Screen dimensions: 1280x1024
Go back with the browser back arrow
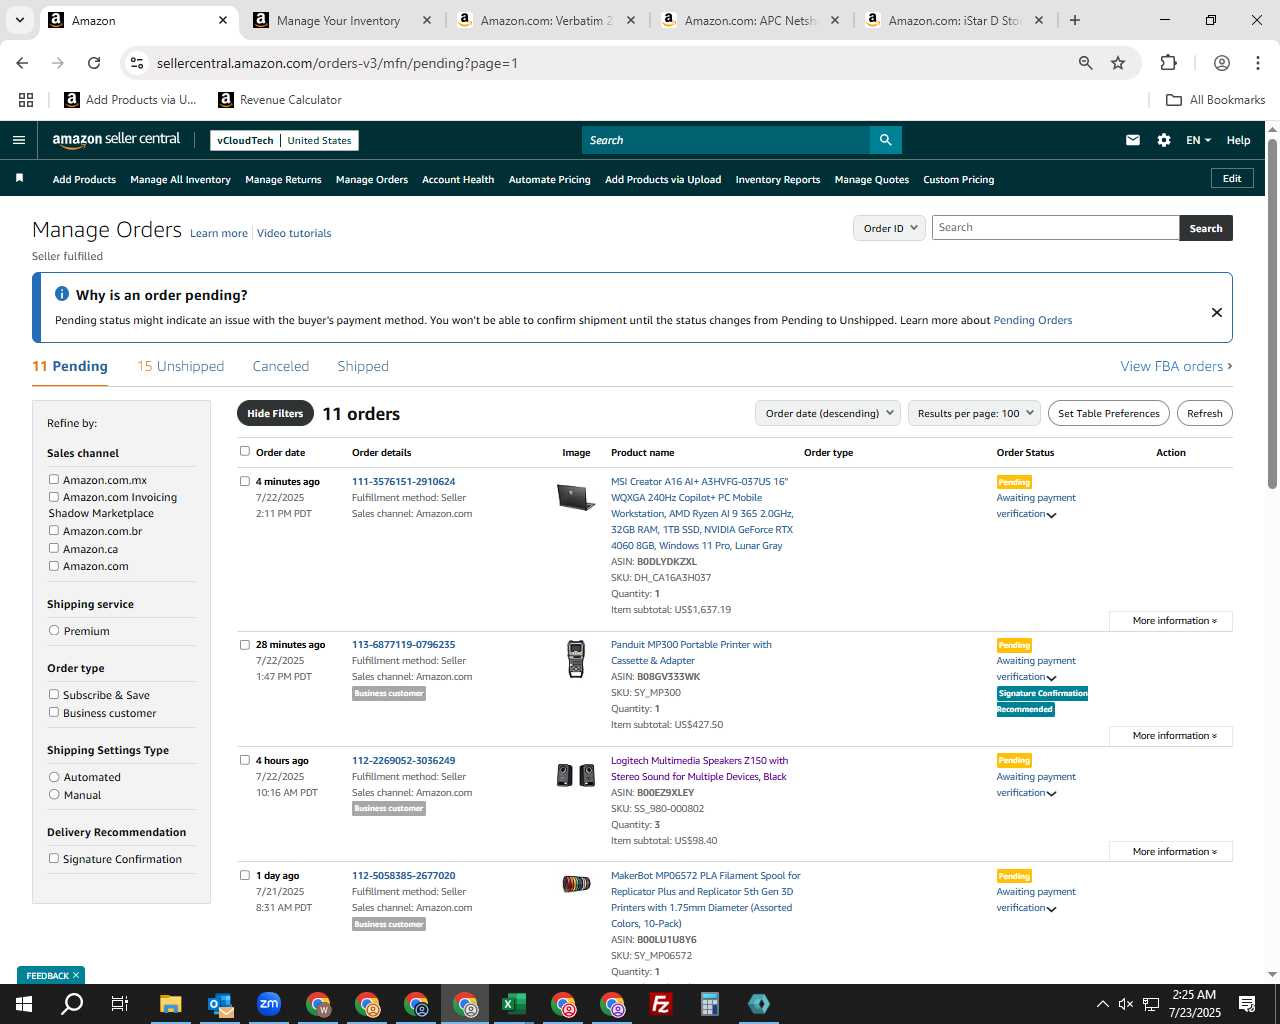click(x=22, y=63)
